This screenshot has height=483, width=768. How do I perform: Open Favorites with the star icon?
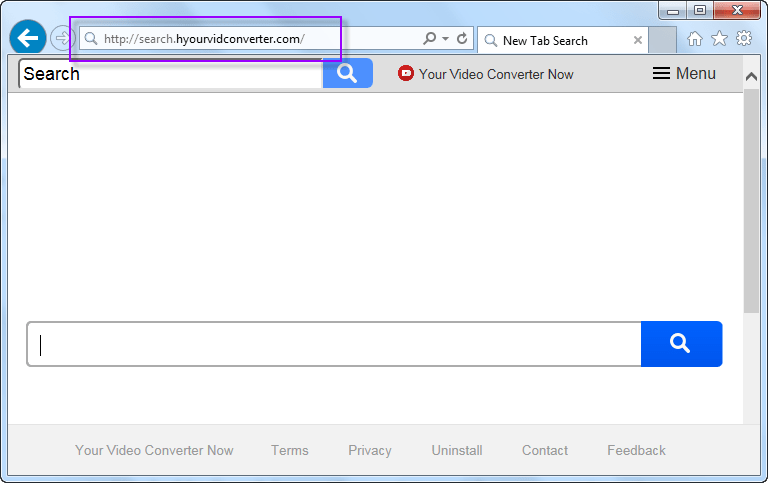pyautogui.click(x=719, y=38)
